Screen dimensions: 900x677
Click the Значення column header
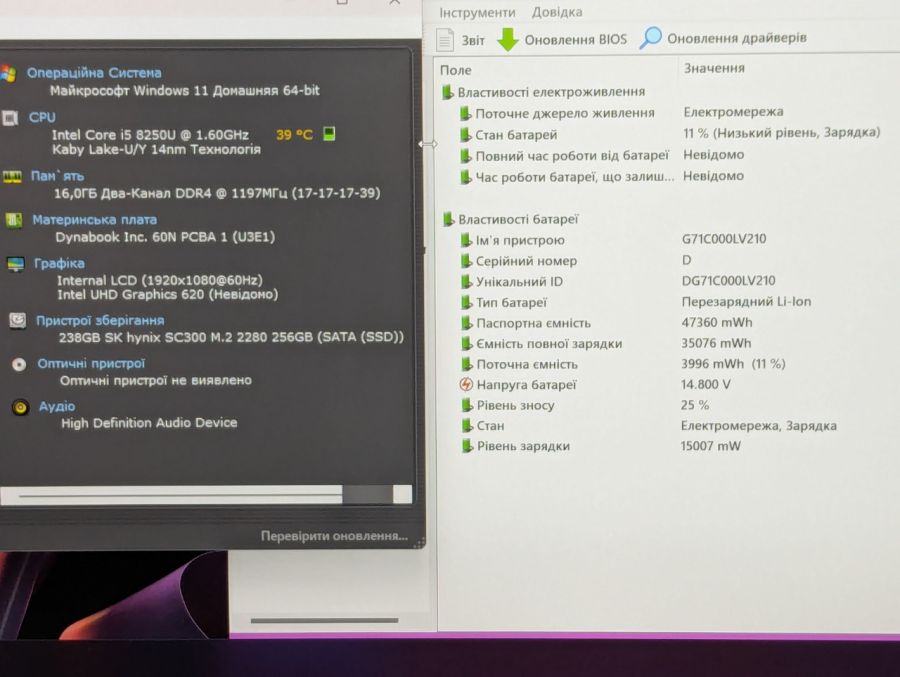(x=713, y=68)
